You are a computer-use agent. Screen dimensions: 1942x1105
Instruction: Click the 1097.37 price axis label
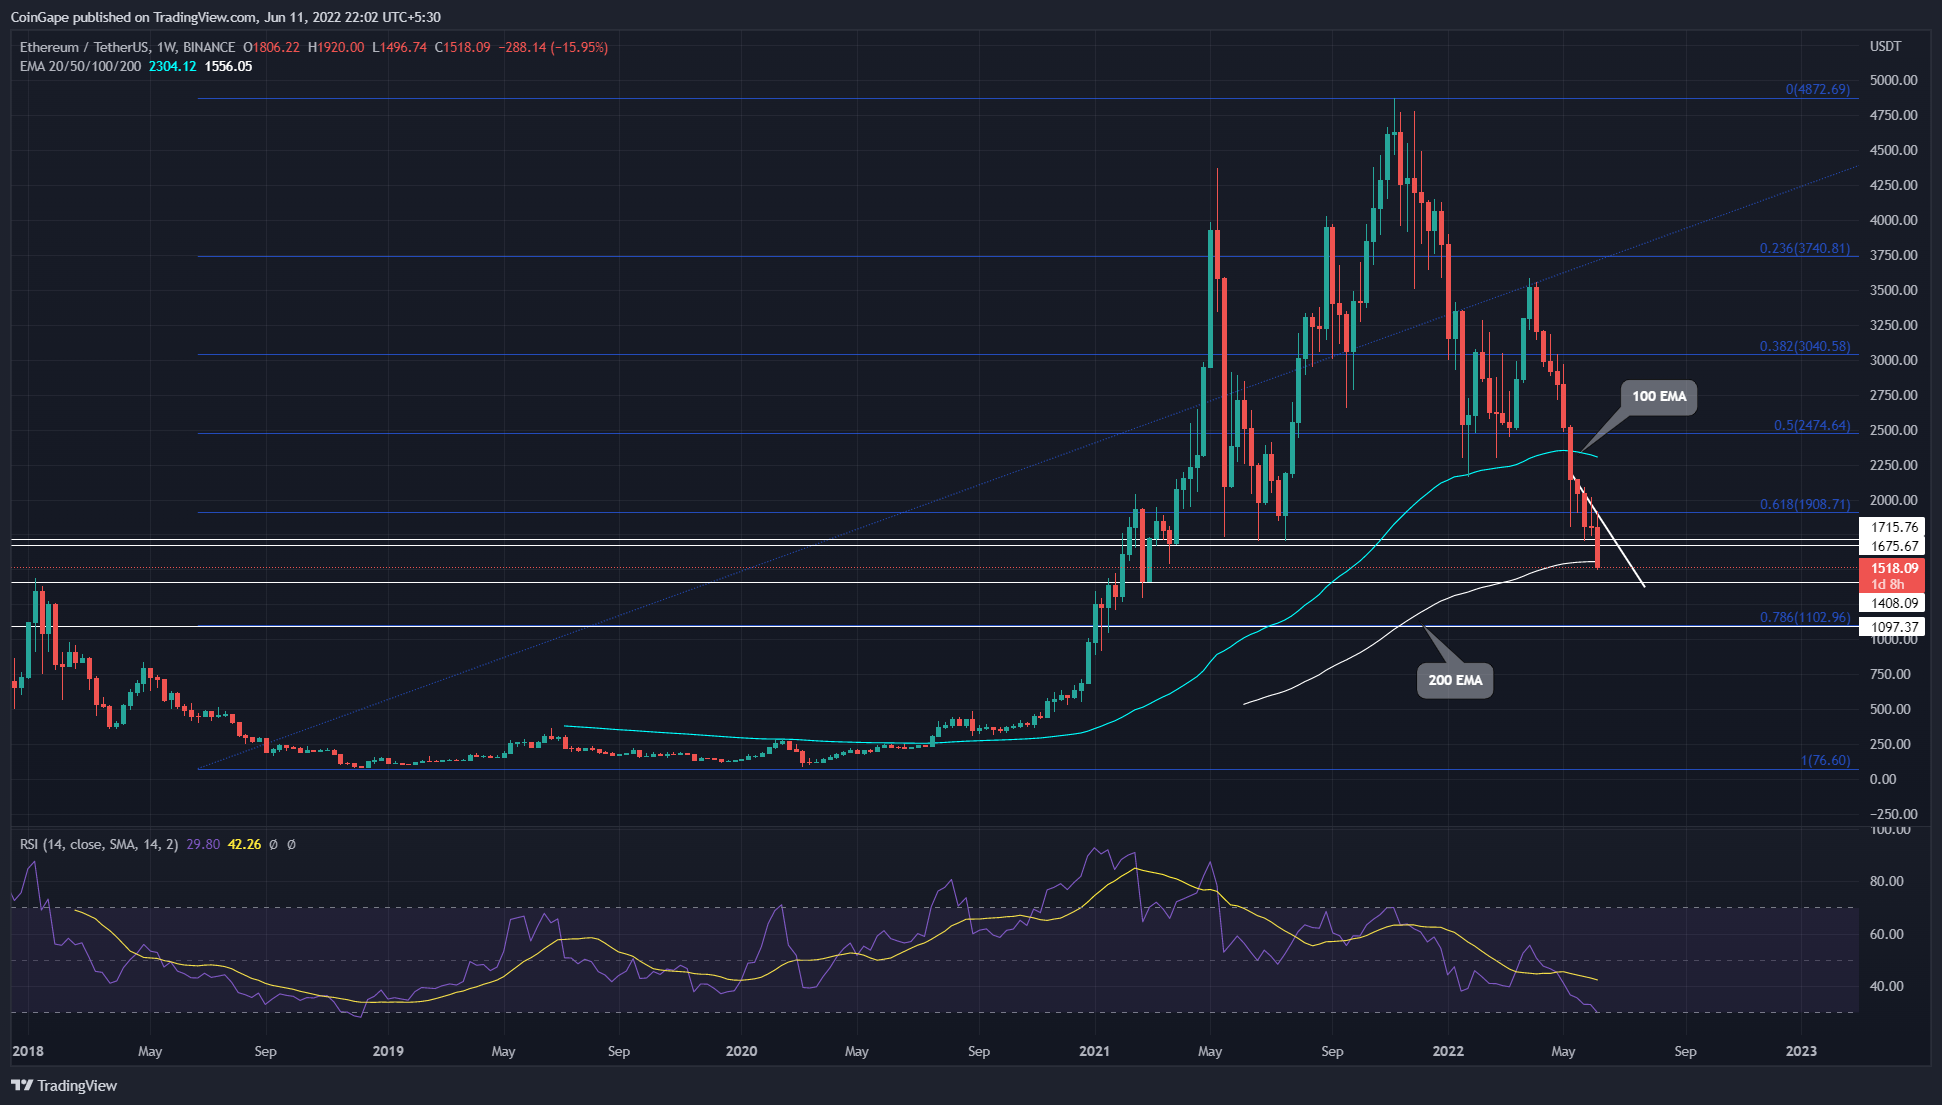(1892, 627)
